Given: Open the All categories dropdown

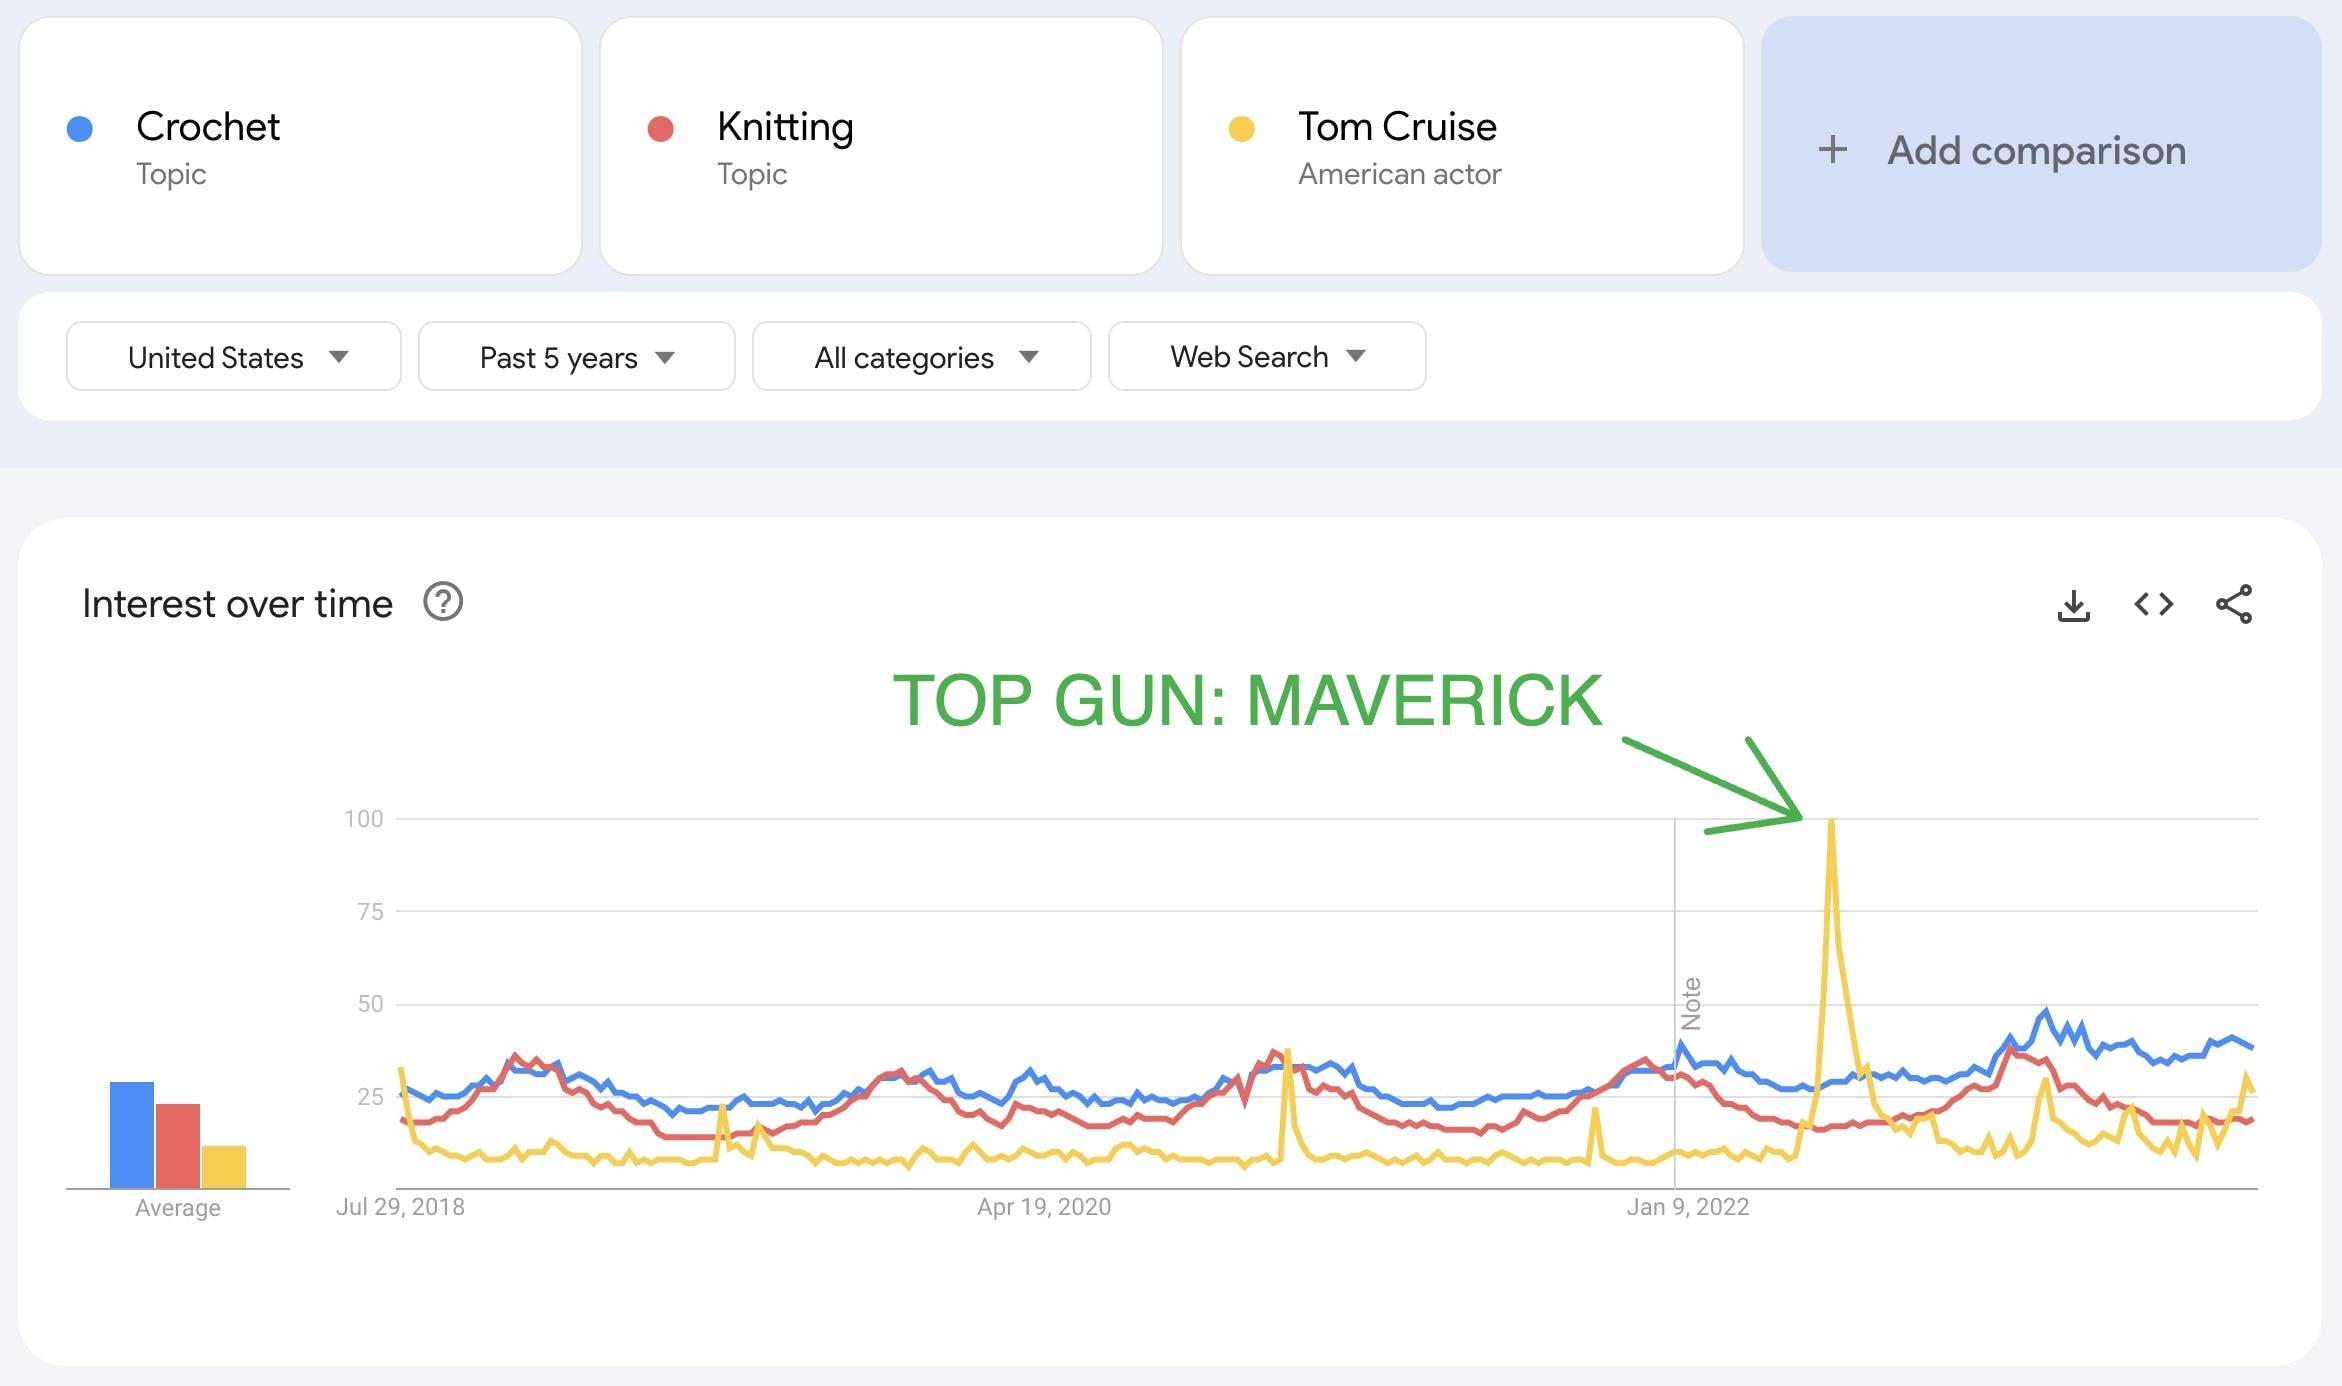Looking at the screenshot, I should pyautogui.click(x=921, y=357).
